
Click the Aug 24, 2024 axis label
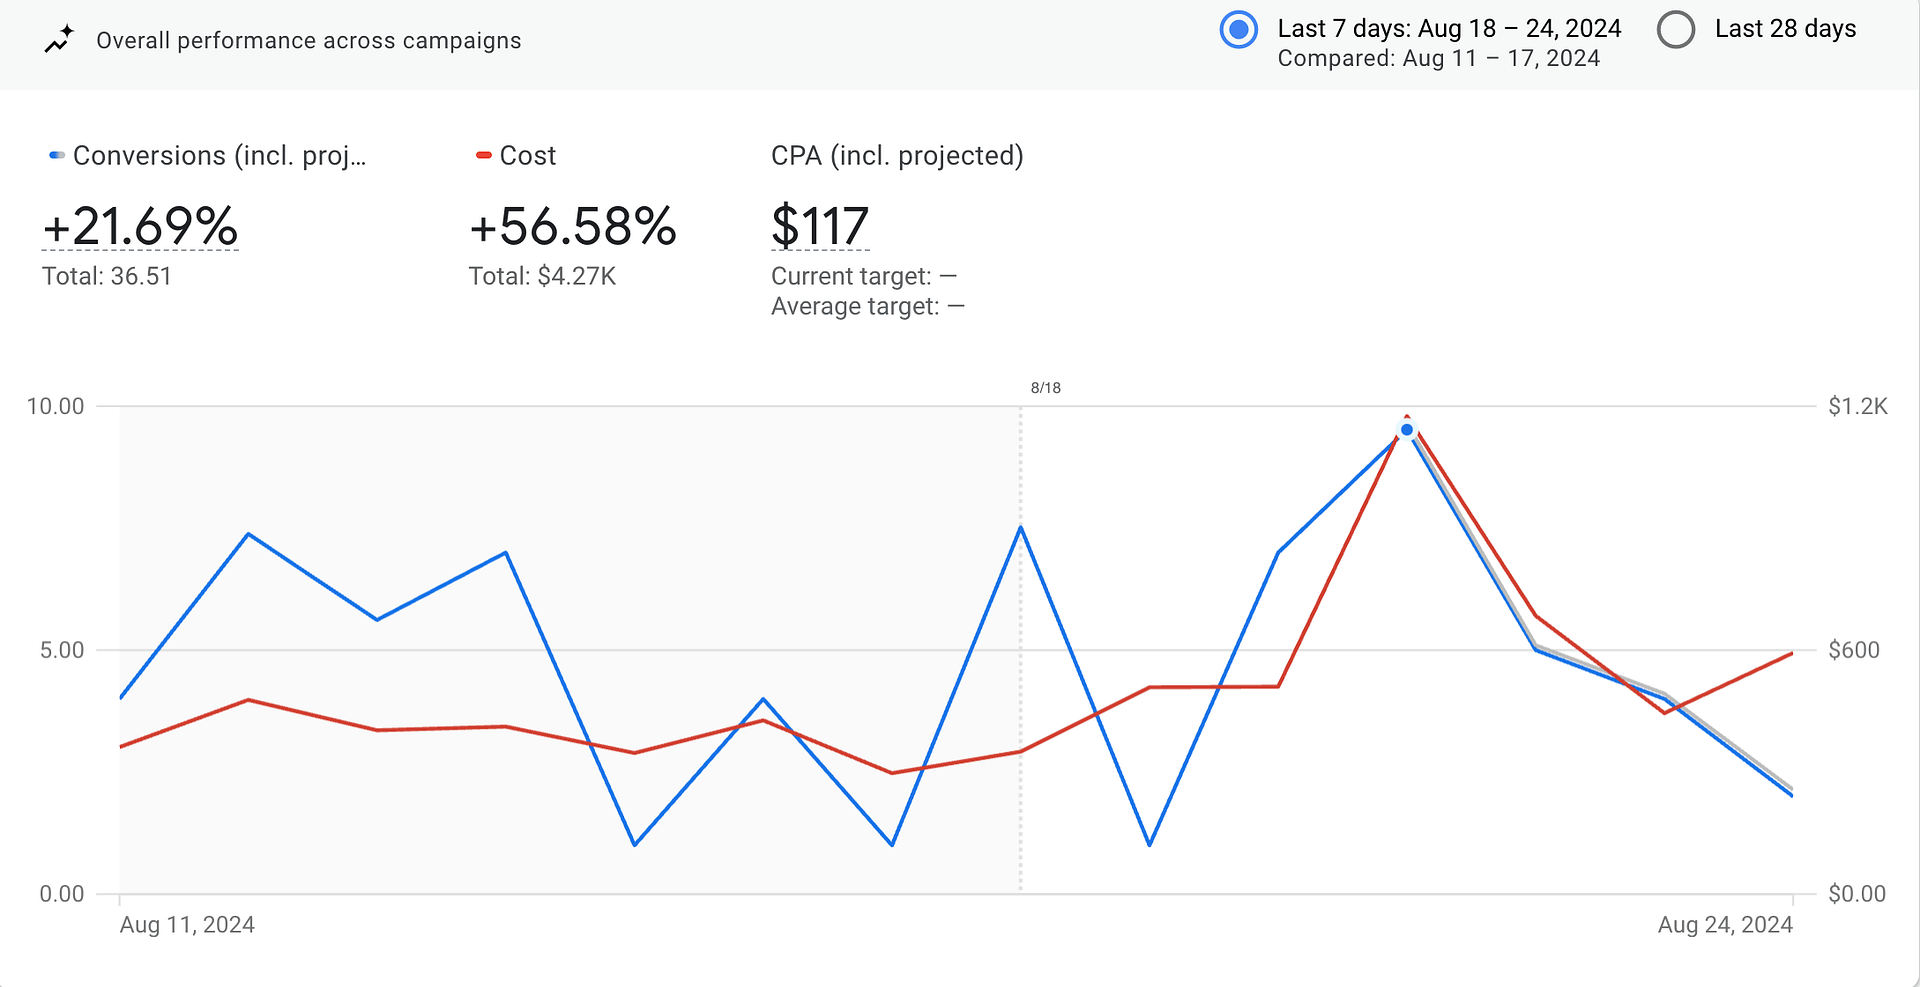[1725, 925]
